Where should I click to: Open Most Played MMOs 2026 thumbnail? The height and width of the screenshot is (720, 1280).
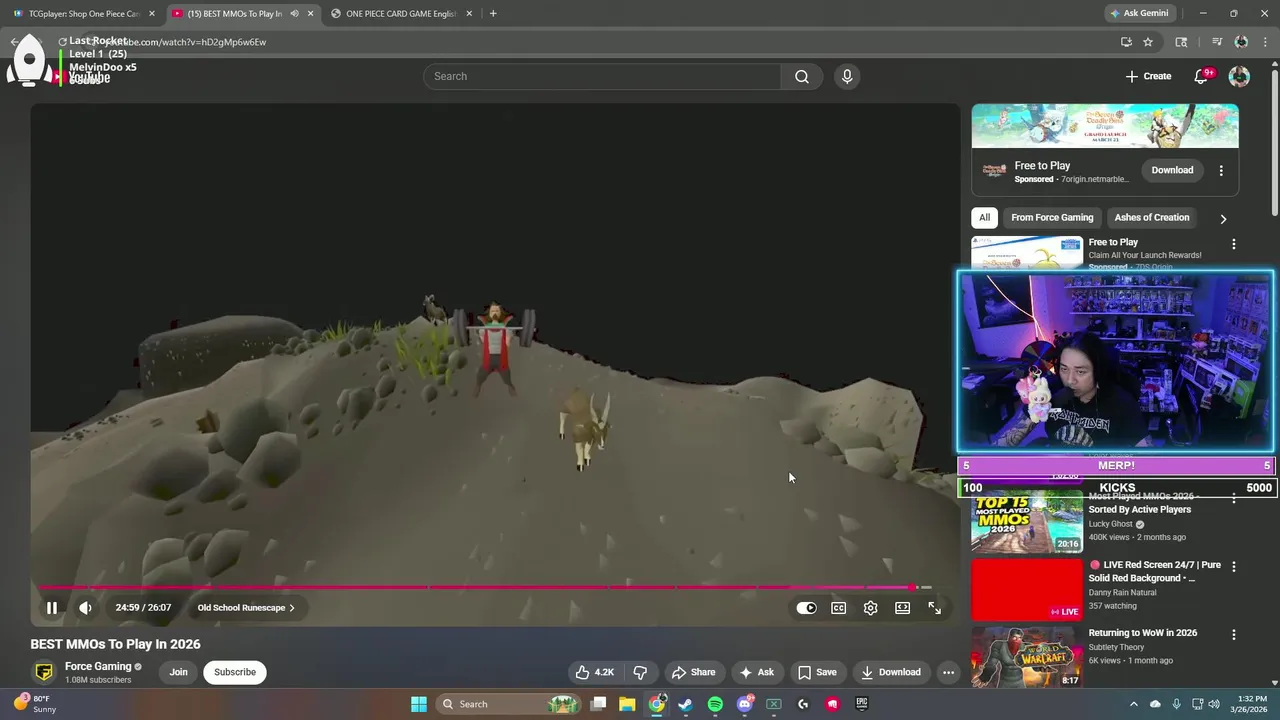[x=1027, y=522]
